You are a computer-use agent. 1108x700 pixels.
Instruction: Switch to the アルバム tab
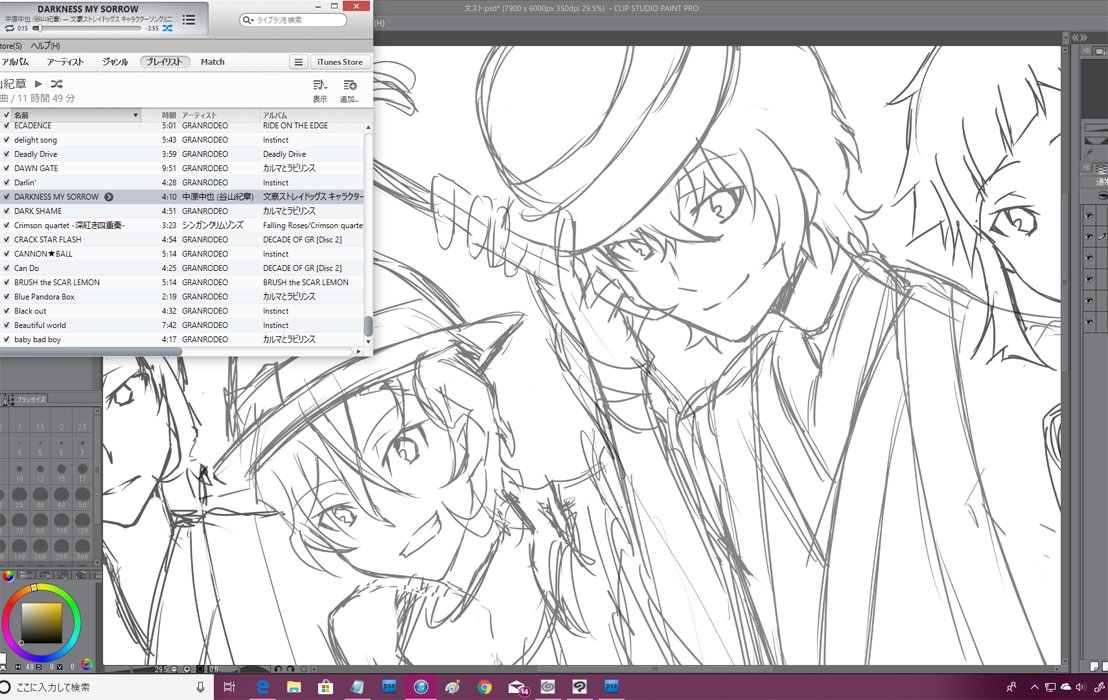15,62
